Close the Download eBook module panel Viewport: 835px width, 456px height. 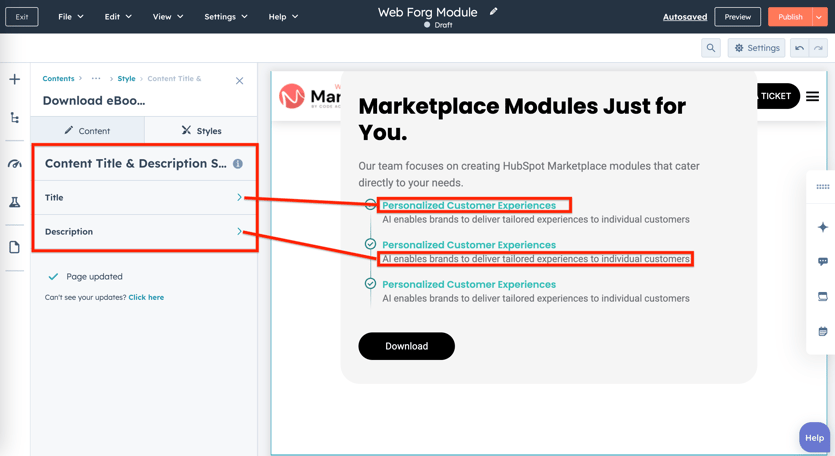pyautogui.click(x=240, y=81)
